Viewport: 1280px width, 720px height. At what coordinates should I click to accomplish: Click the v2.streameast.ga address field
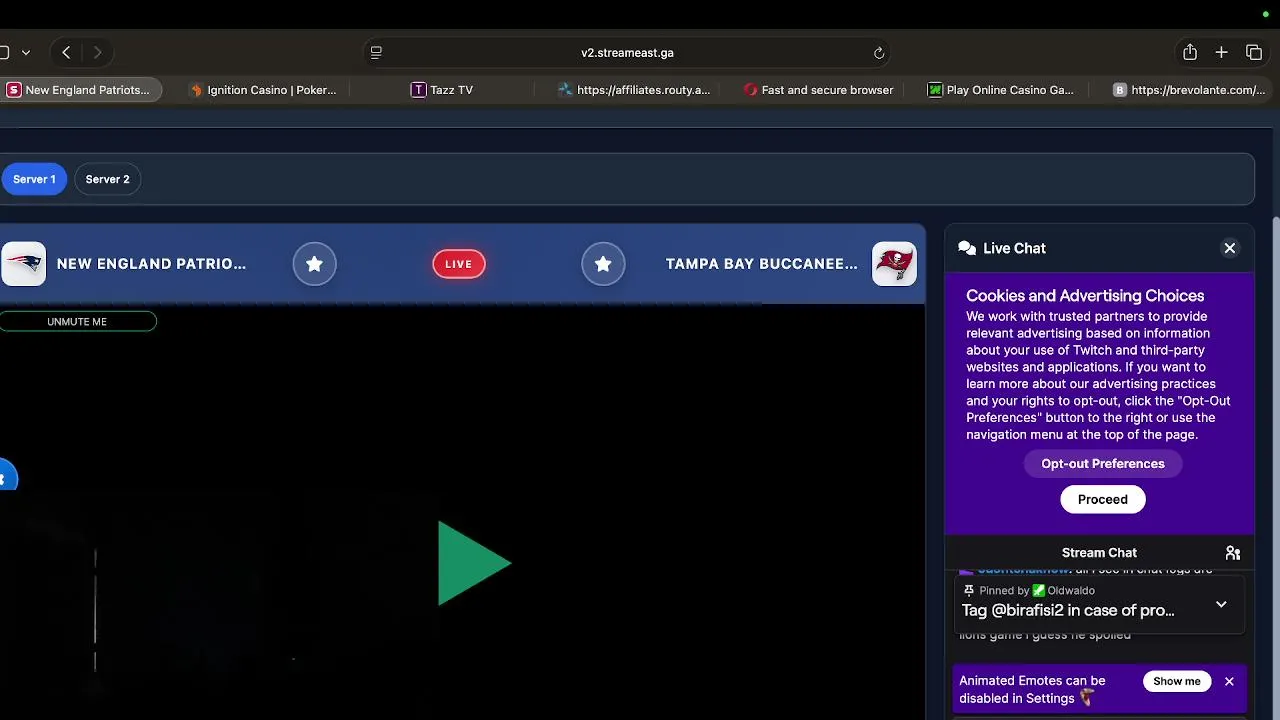point(627,52)
